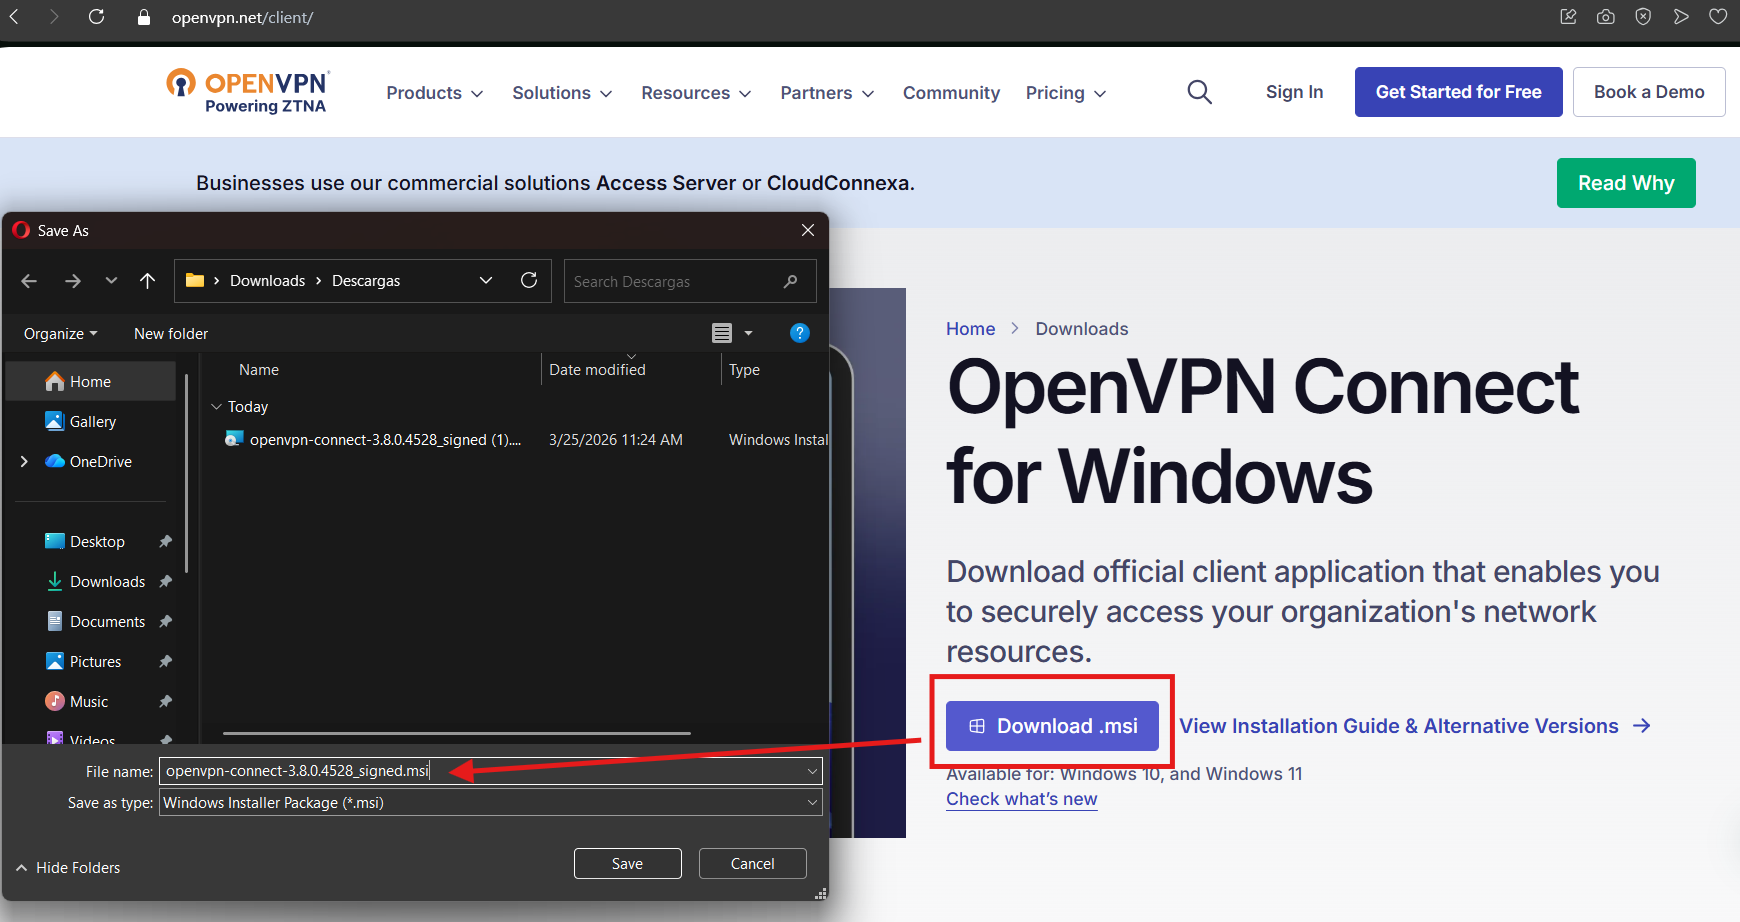Viewport: 1740px width, 922px height.
Task: Click the horizontal scrollbar in file list
Action: (456, 733)
